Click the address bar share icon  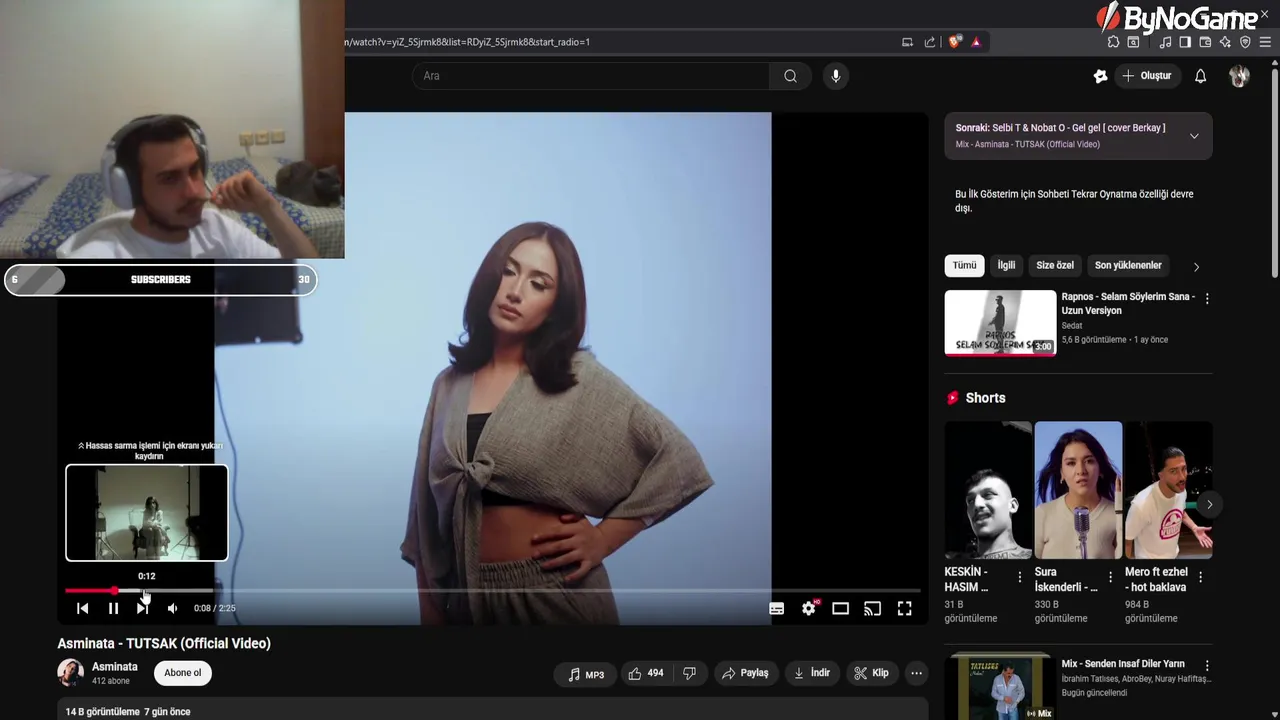pyautogui.click(x=930, y=42)
